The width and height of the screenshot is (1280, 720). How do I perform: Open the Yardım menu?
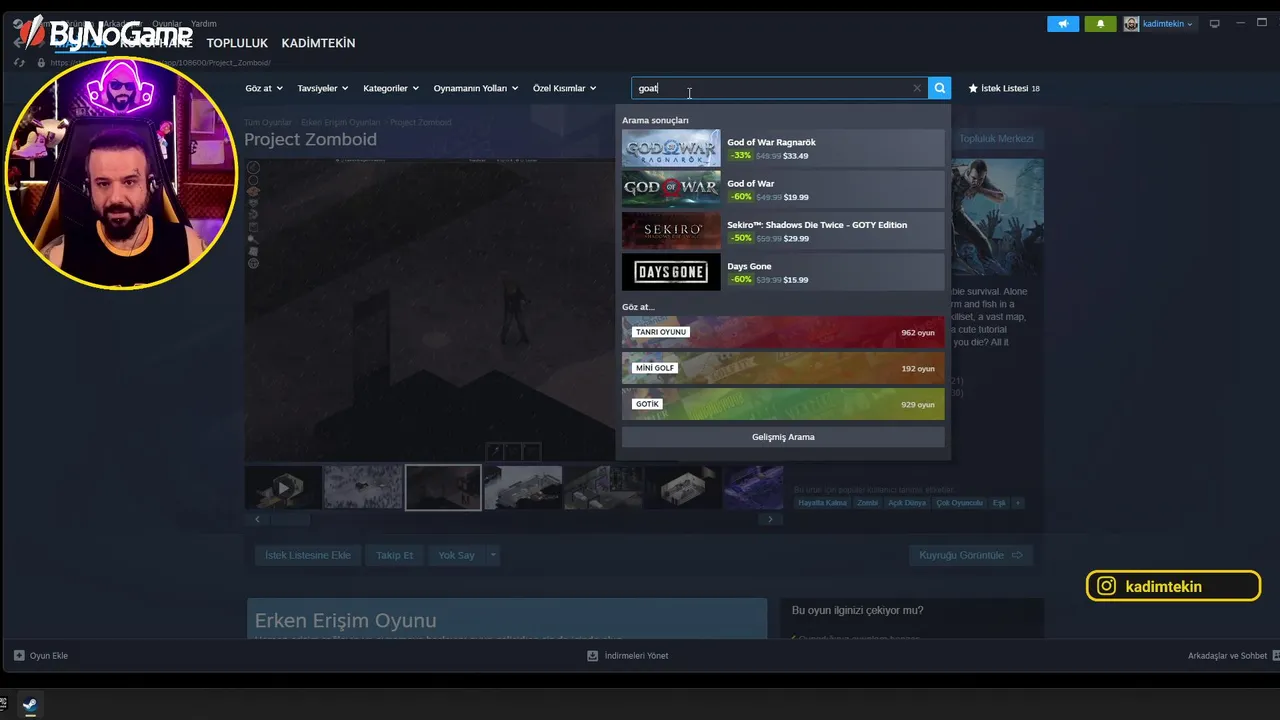coord(203,23)
